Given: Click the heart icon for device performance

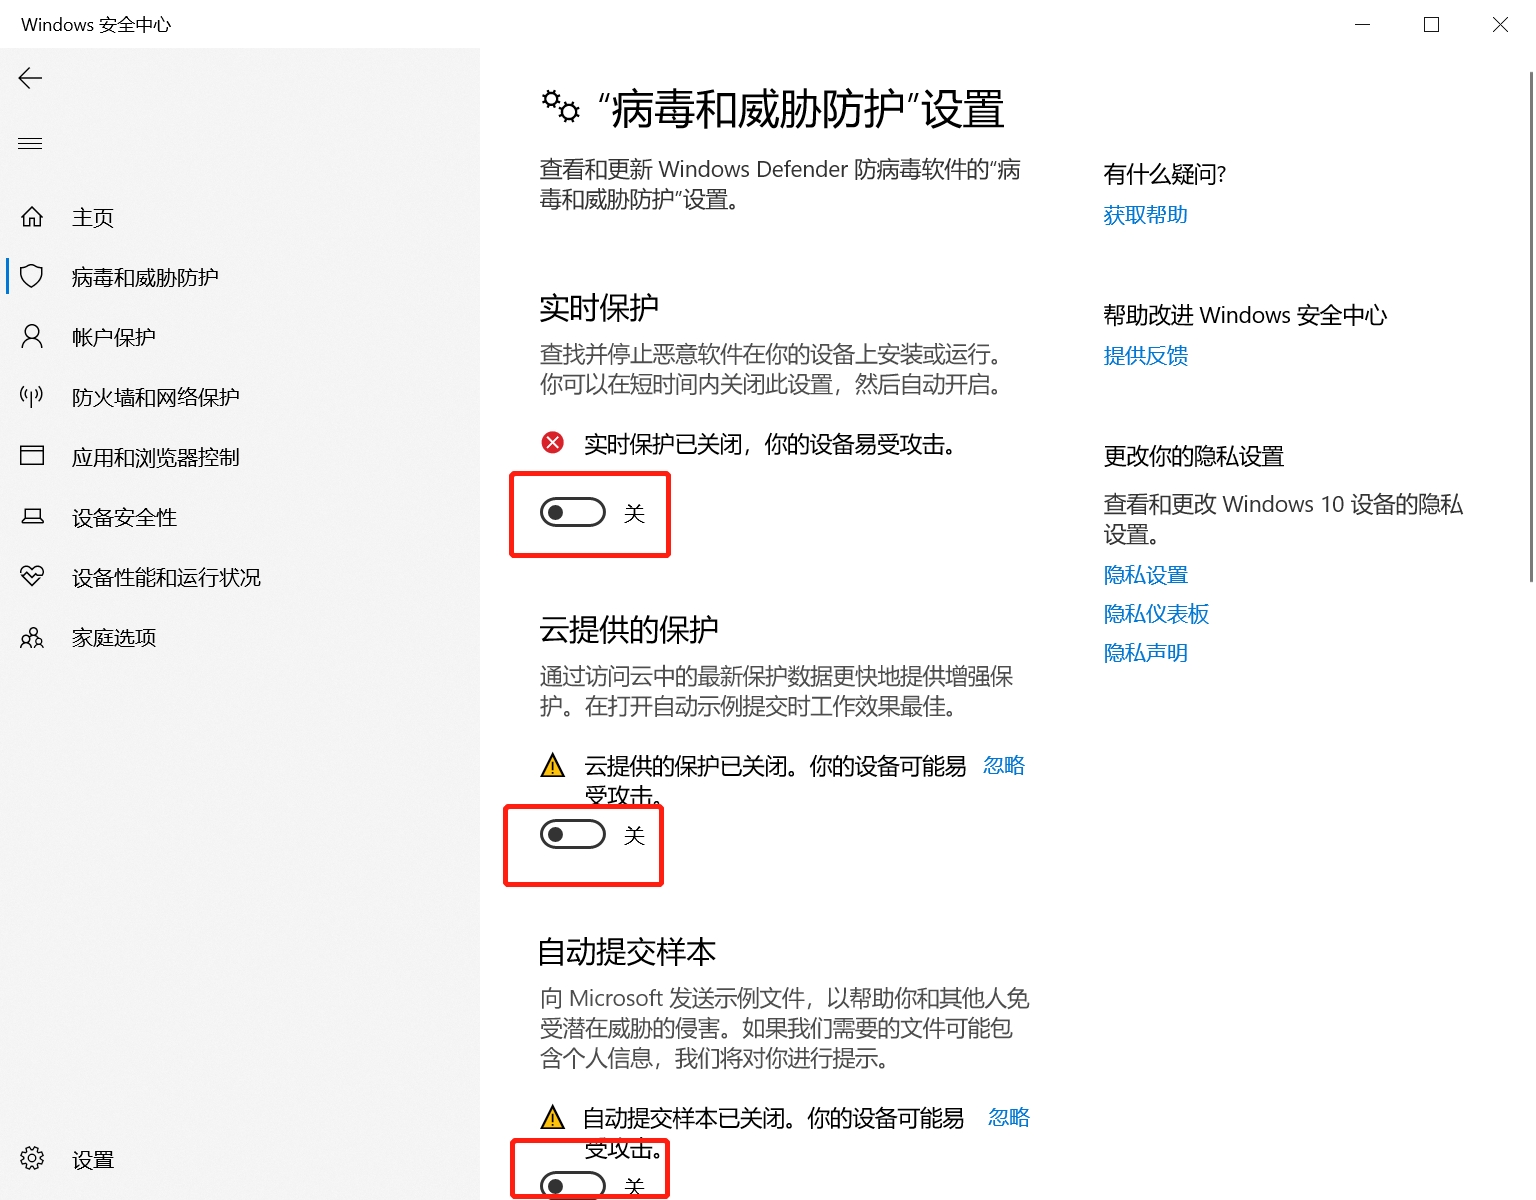Looking at the screenshot, I should tap(32, 576).
